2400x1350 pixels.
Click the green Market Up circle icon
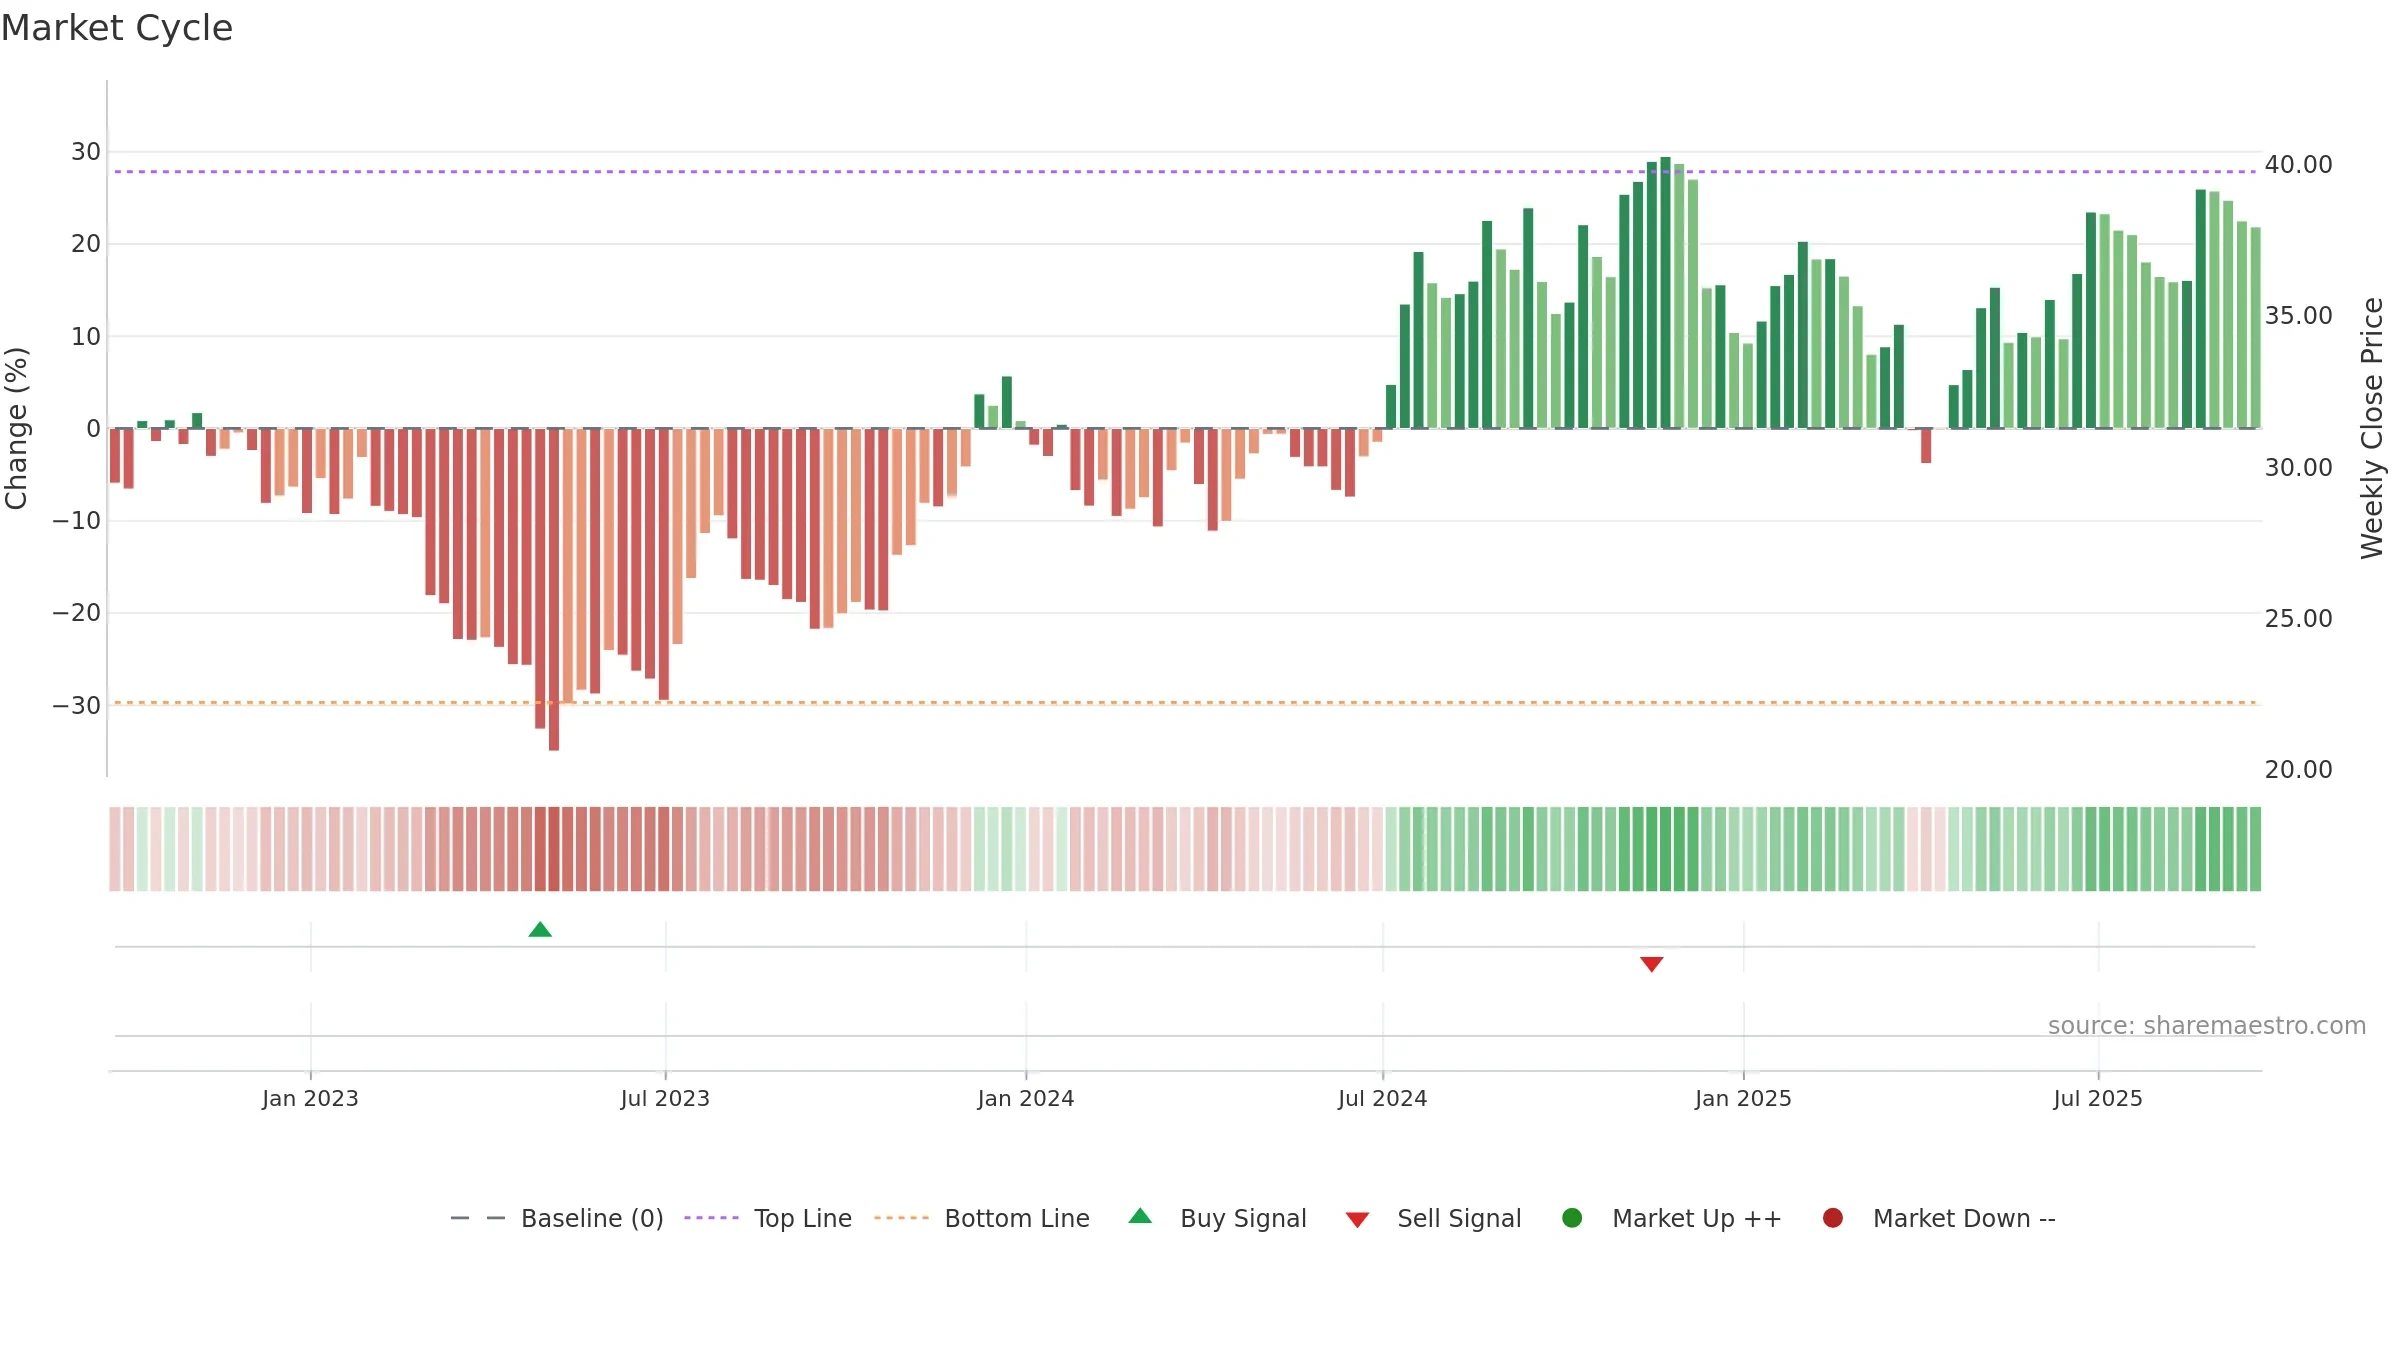pyautogui.click(x=1572, y=1218)
